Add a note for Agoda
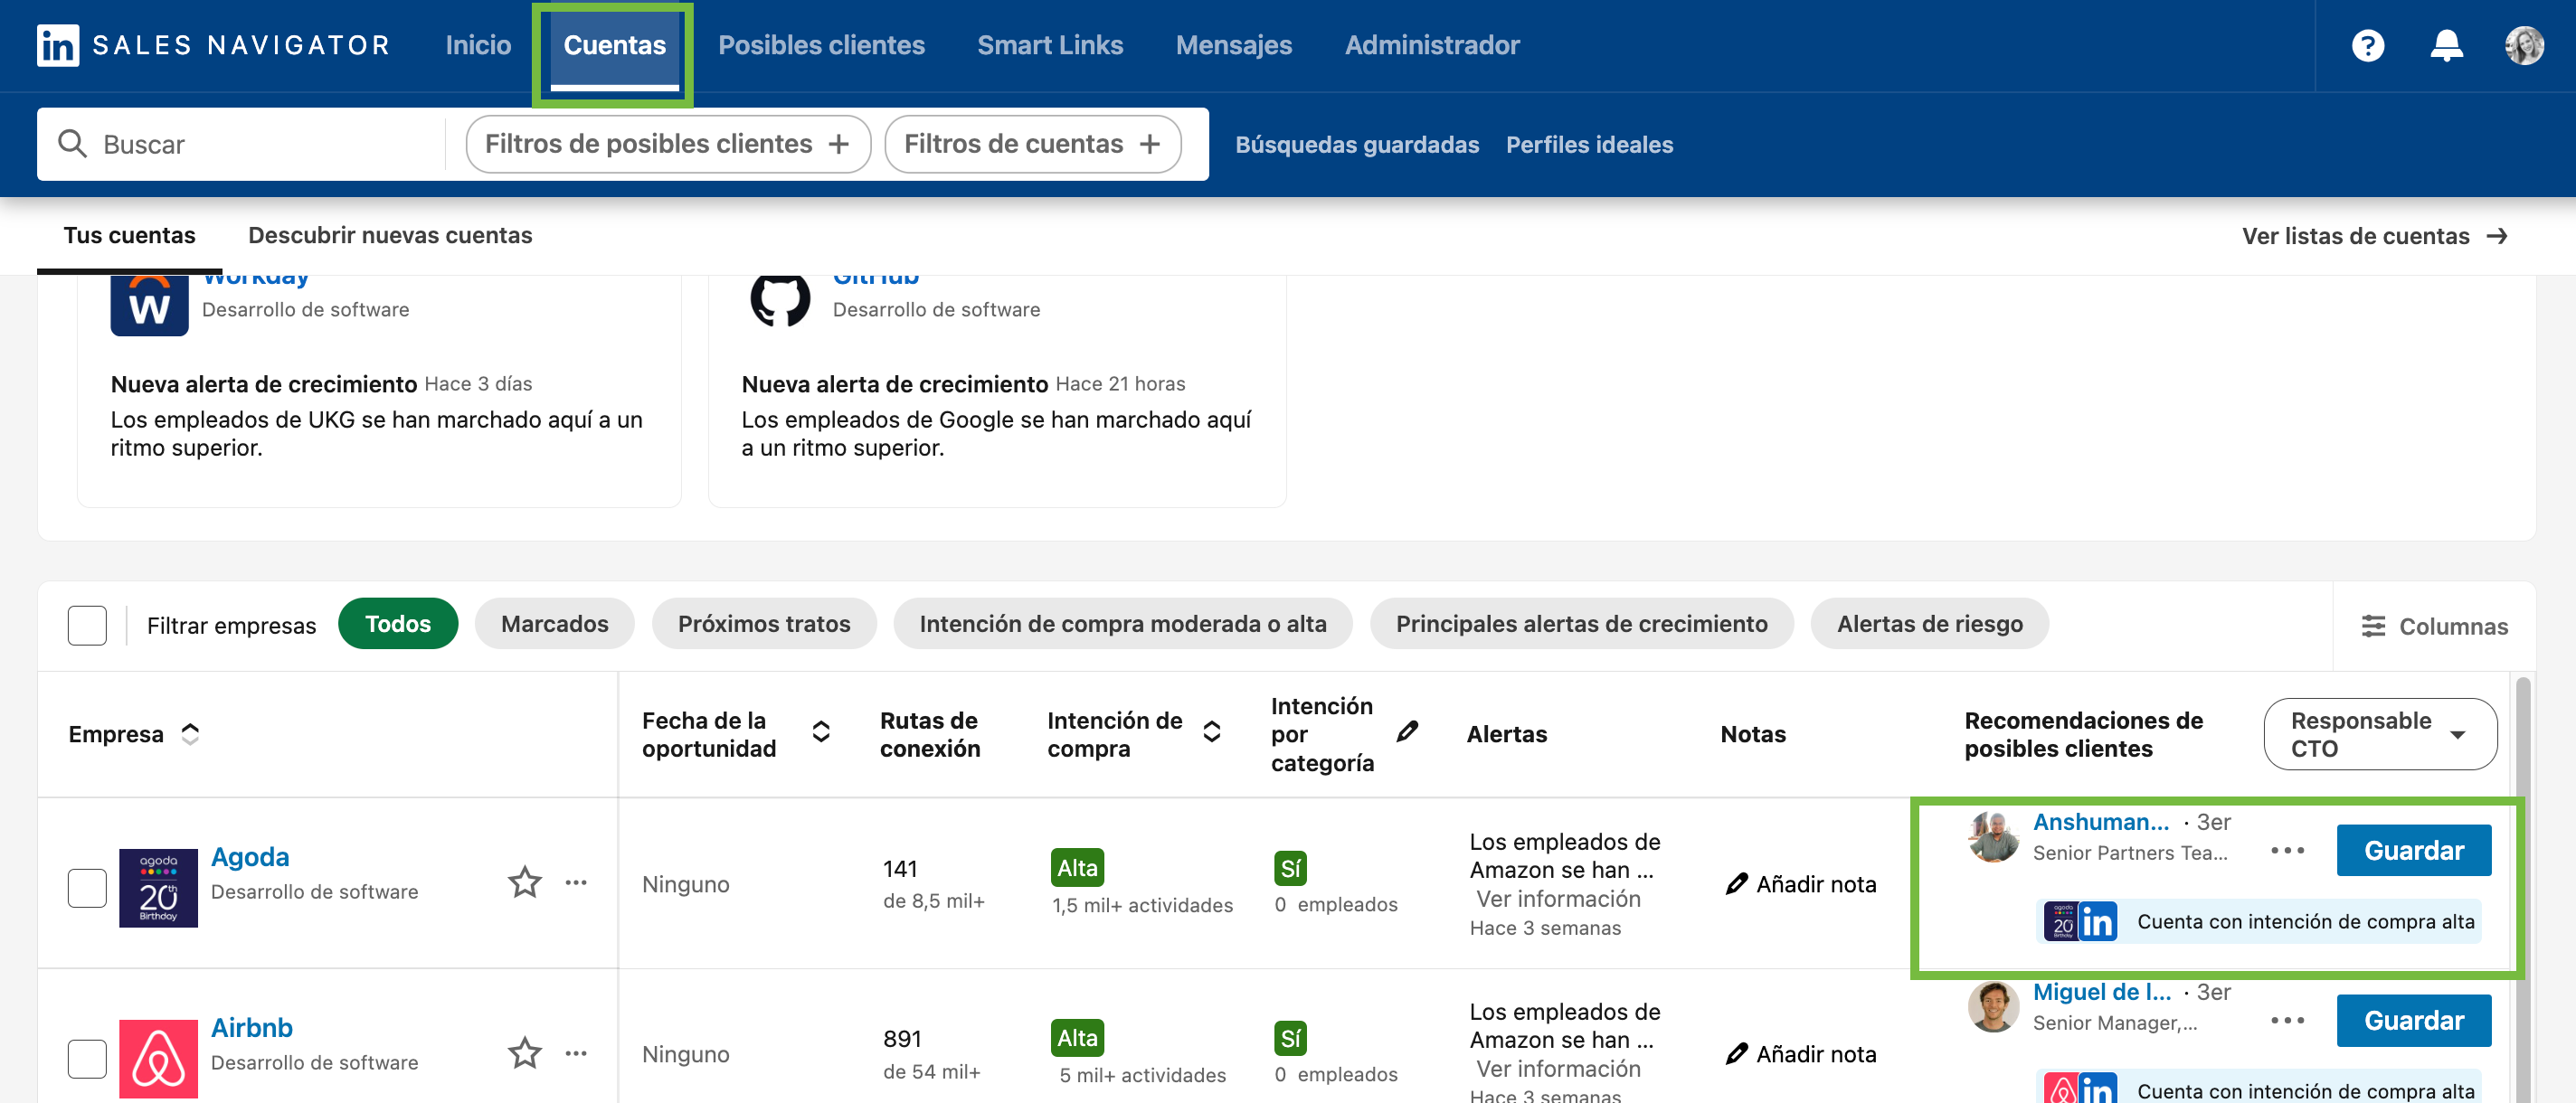This screenshot has height=1103, width=2576. [1800, 884]
